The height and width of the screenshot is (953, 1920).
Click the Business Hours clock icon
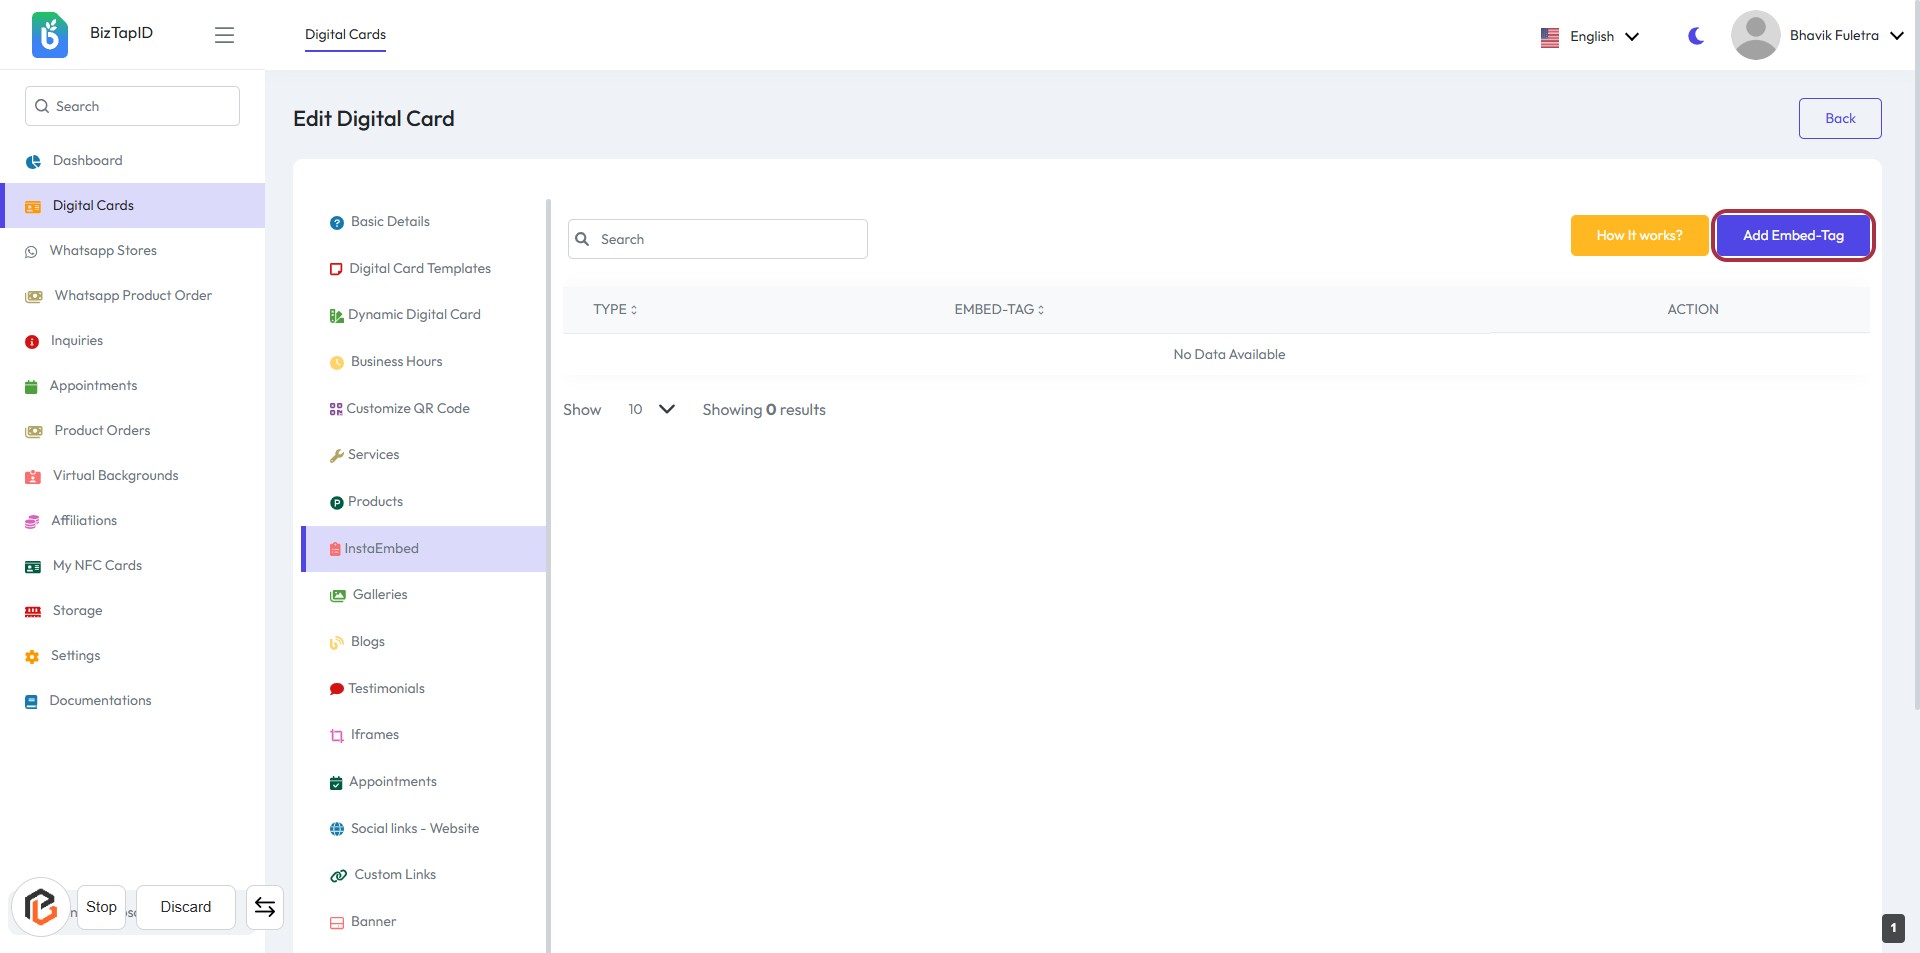click(x=337, y=363)
